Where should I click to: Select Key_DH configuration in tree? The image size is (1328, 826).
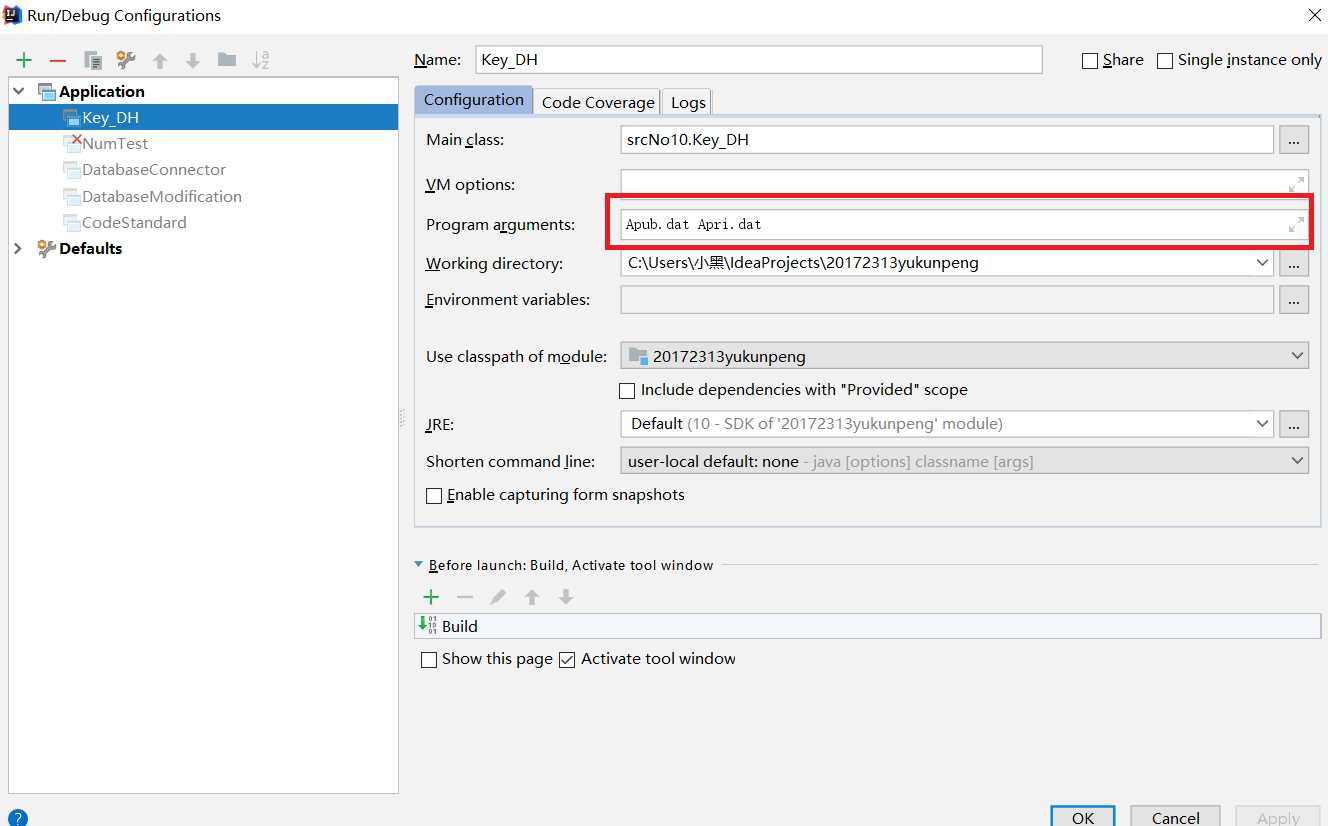click(204, 117)
